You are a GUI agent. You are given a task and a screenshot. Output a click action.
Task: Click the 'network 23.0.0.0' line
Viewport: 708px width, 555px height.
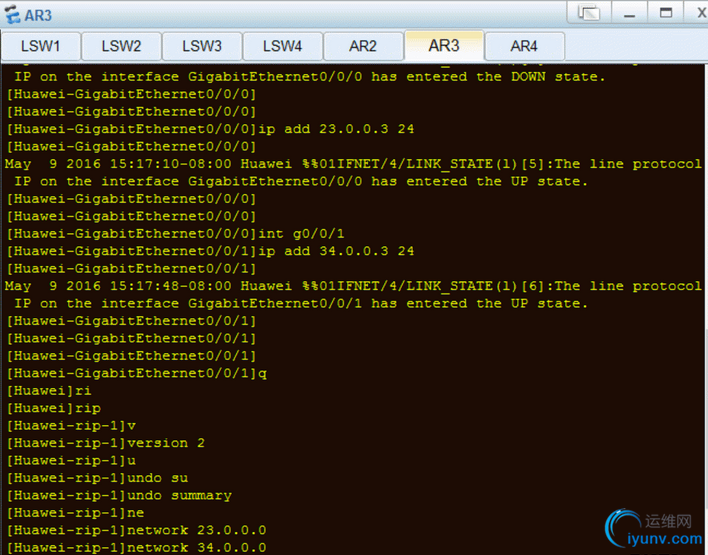[x=136, y=530]
